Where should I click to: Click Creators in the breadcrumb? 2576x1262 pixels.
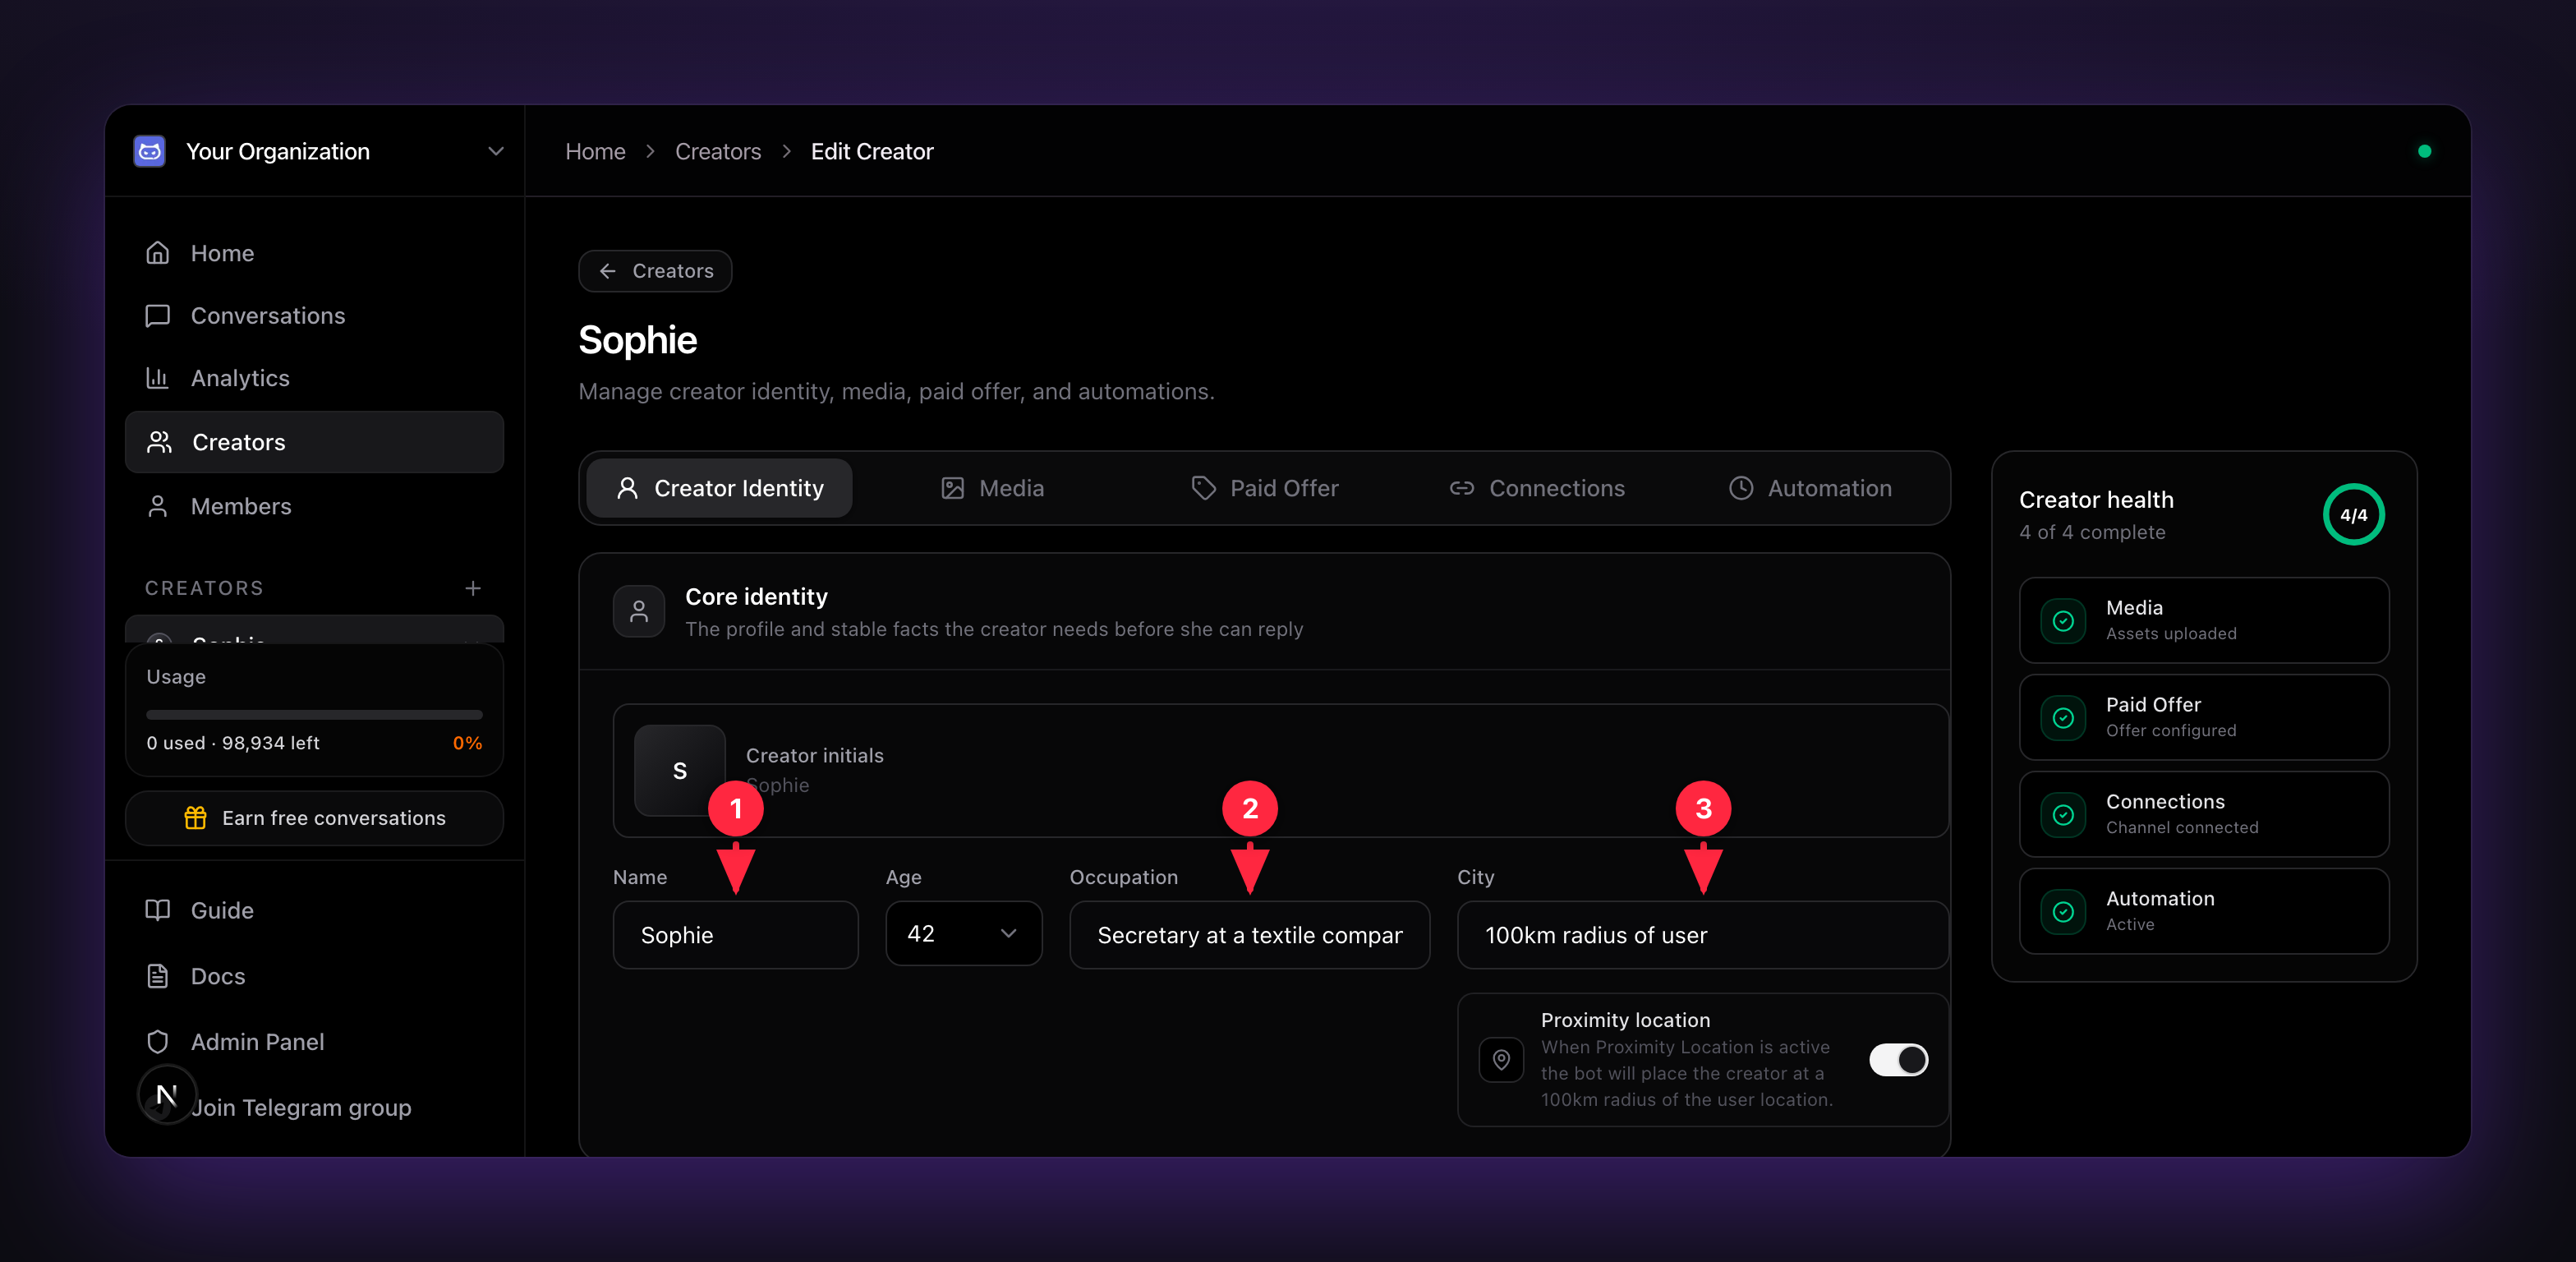(718, 151)
